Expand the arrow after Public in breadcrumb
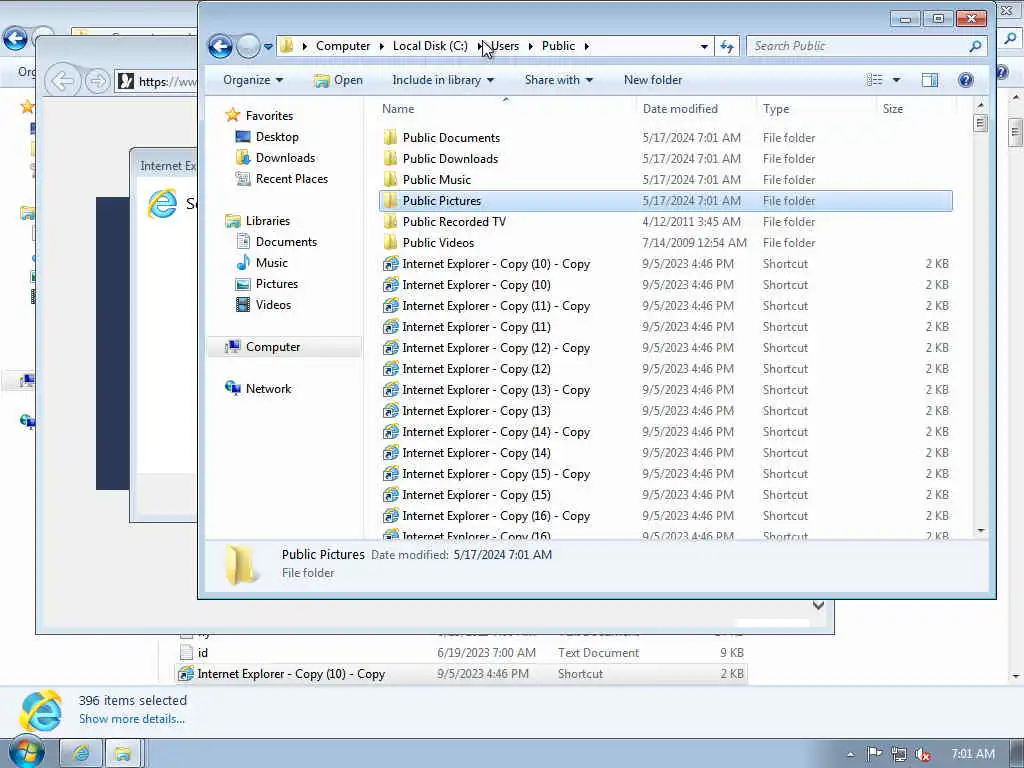The height and width of the screenshot is (768, 1024). [586, 46]
